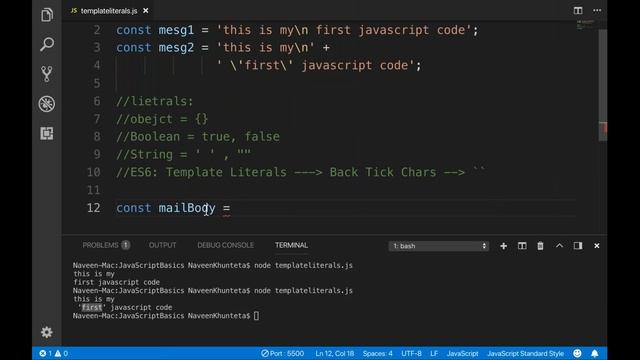Viewport: 640px width, 360px height.
Task: Click highlighted 'first' text in terminal
Action: pyautogui.click(x=92, y=307)
